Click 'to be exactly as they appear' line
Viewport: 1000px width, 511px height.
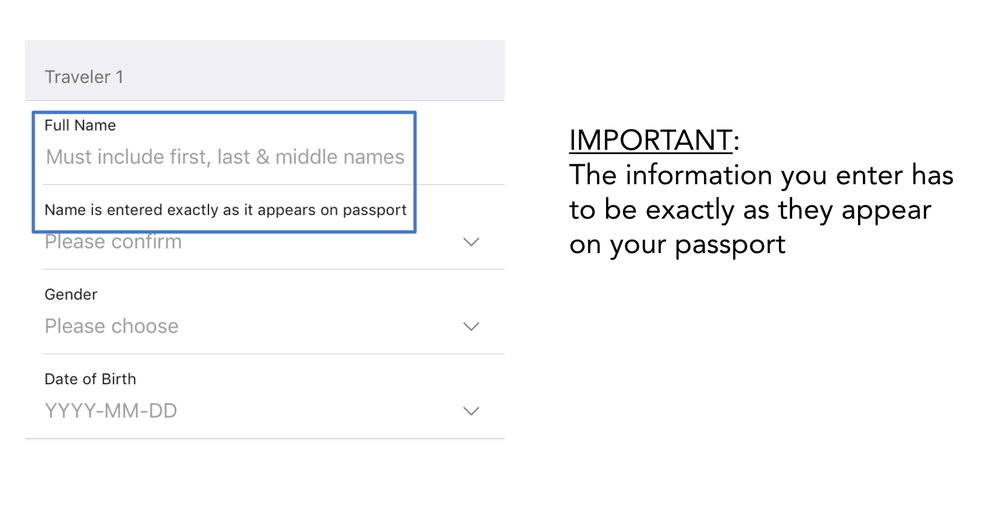[750, 210]
